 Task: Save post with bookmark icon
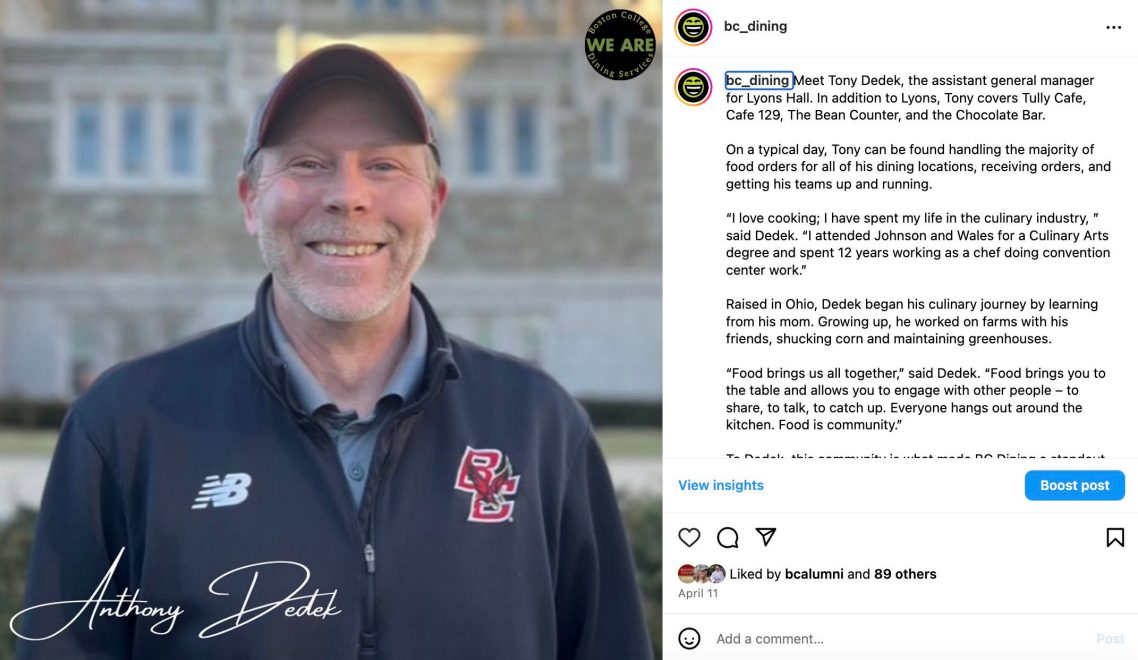[x=1115, y=537]
